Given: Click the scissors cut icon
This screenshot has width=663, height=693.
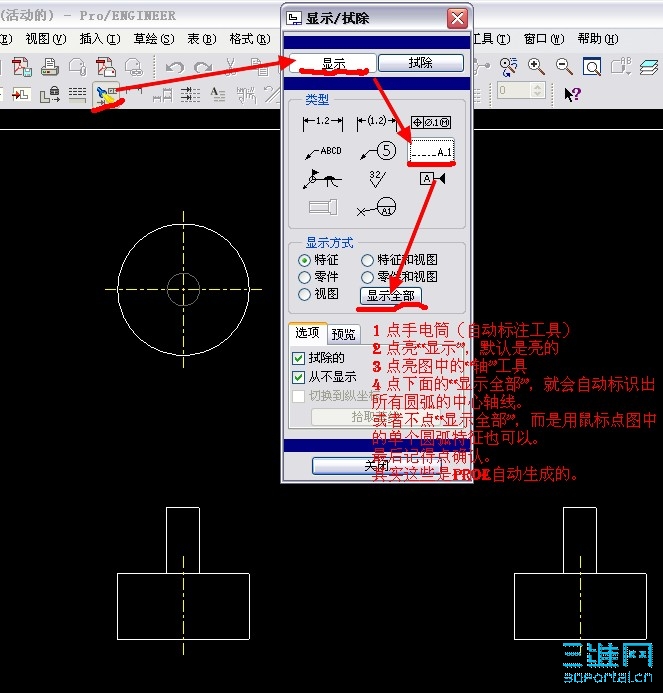Looking at the screenshot, I should coord(230,67).
